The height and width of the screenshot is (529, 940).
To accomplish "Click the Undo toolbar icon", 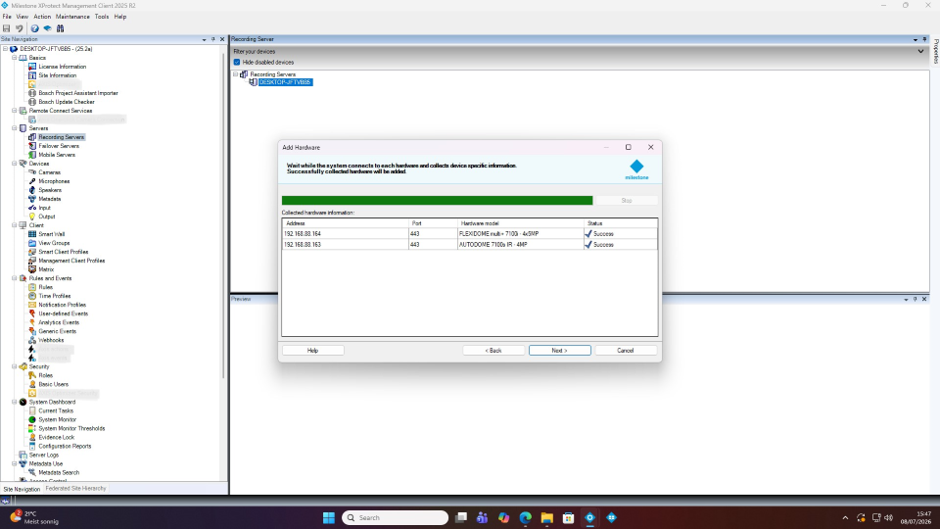I will 19,28.
